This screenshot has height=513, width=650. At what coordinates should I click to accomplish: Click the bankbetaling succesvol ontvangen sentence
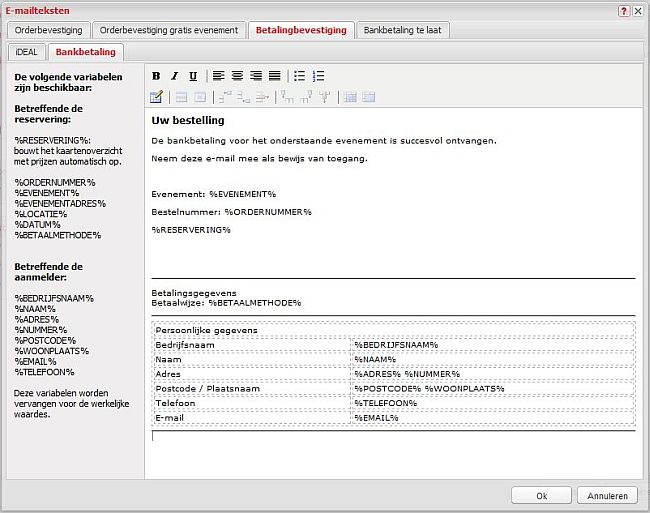pos(324,141)
